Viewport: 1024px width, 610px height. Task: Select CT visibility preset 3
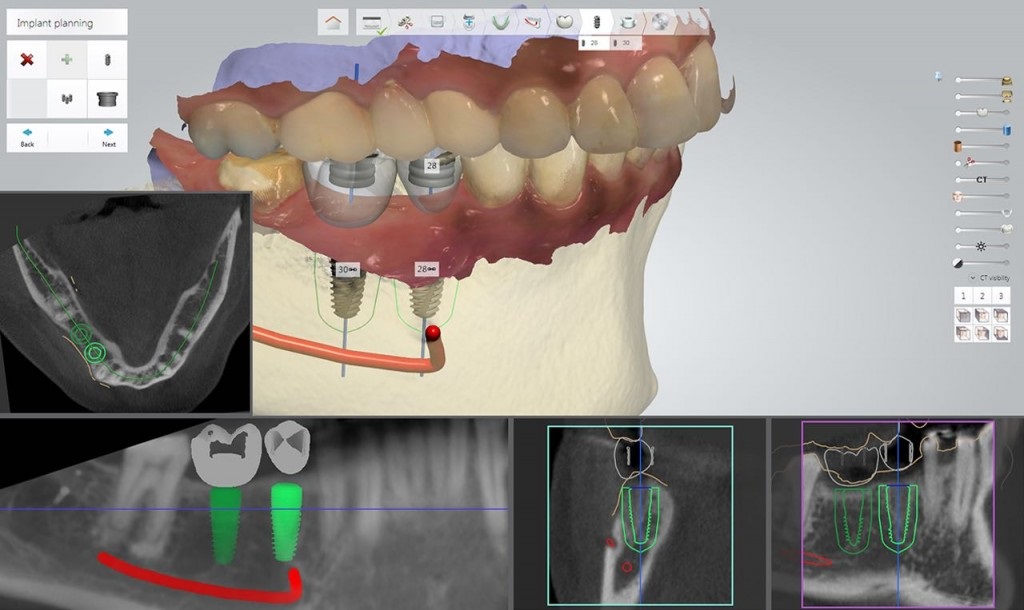(1000, 296)
